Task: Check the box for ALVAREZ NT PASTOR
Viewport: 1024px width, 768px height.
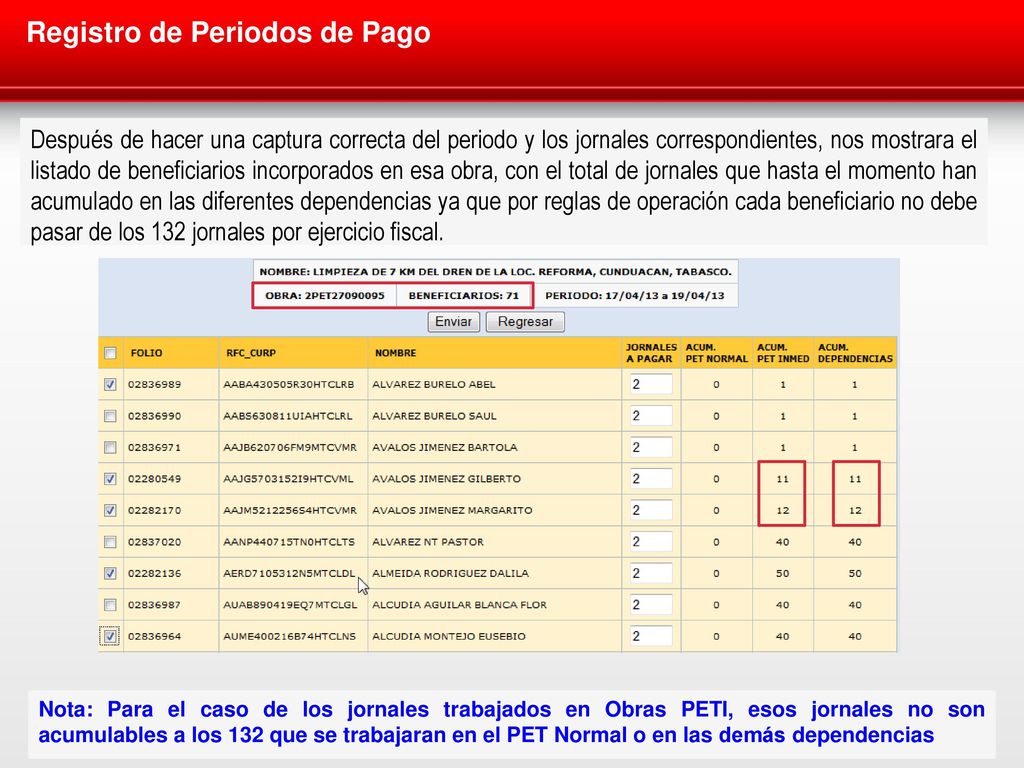Action: 110,542
